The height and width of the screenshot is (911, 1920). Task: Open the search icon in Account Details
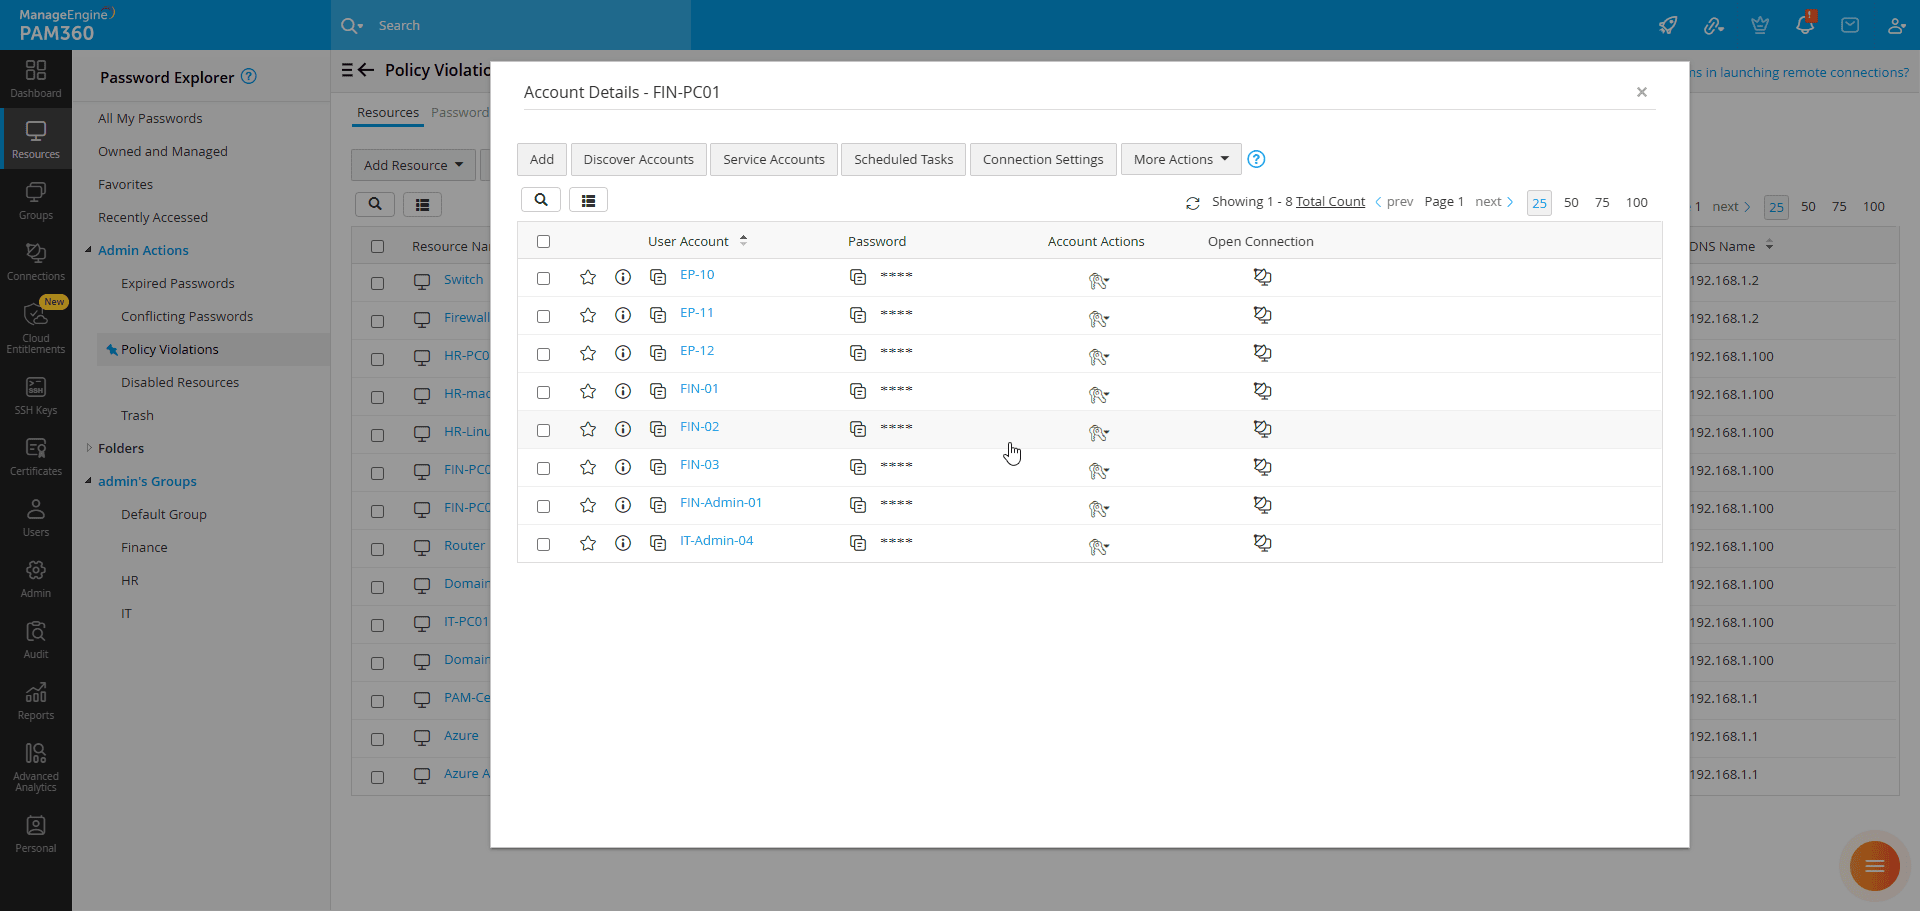(x=541, y=200)
